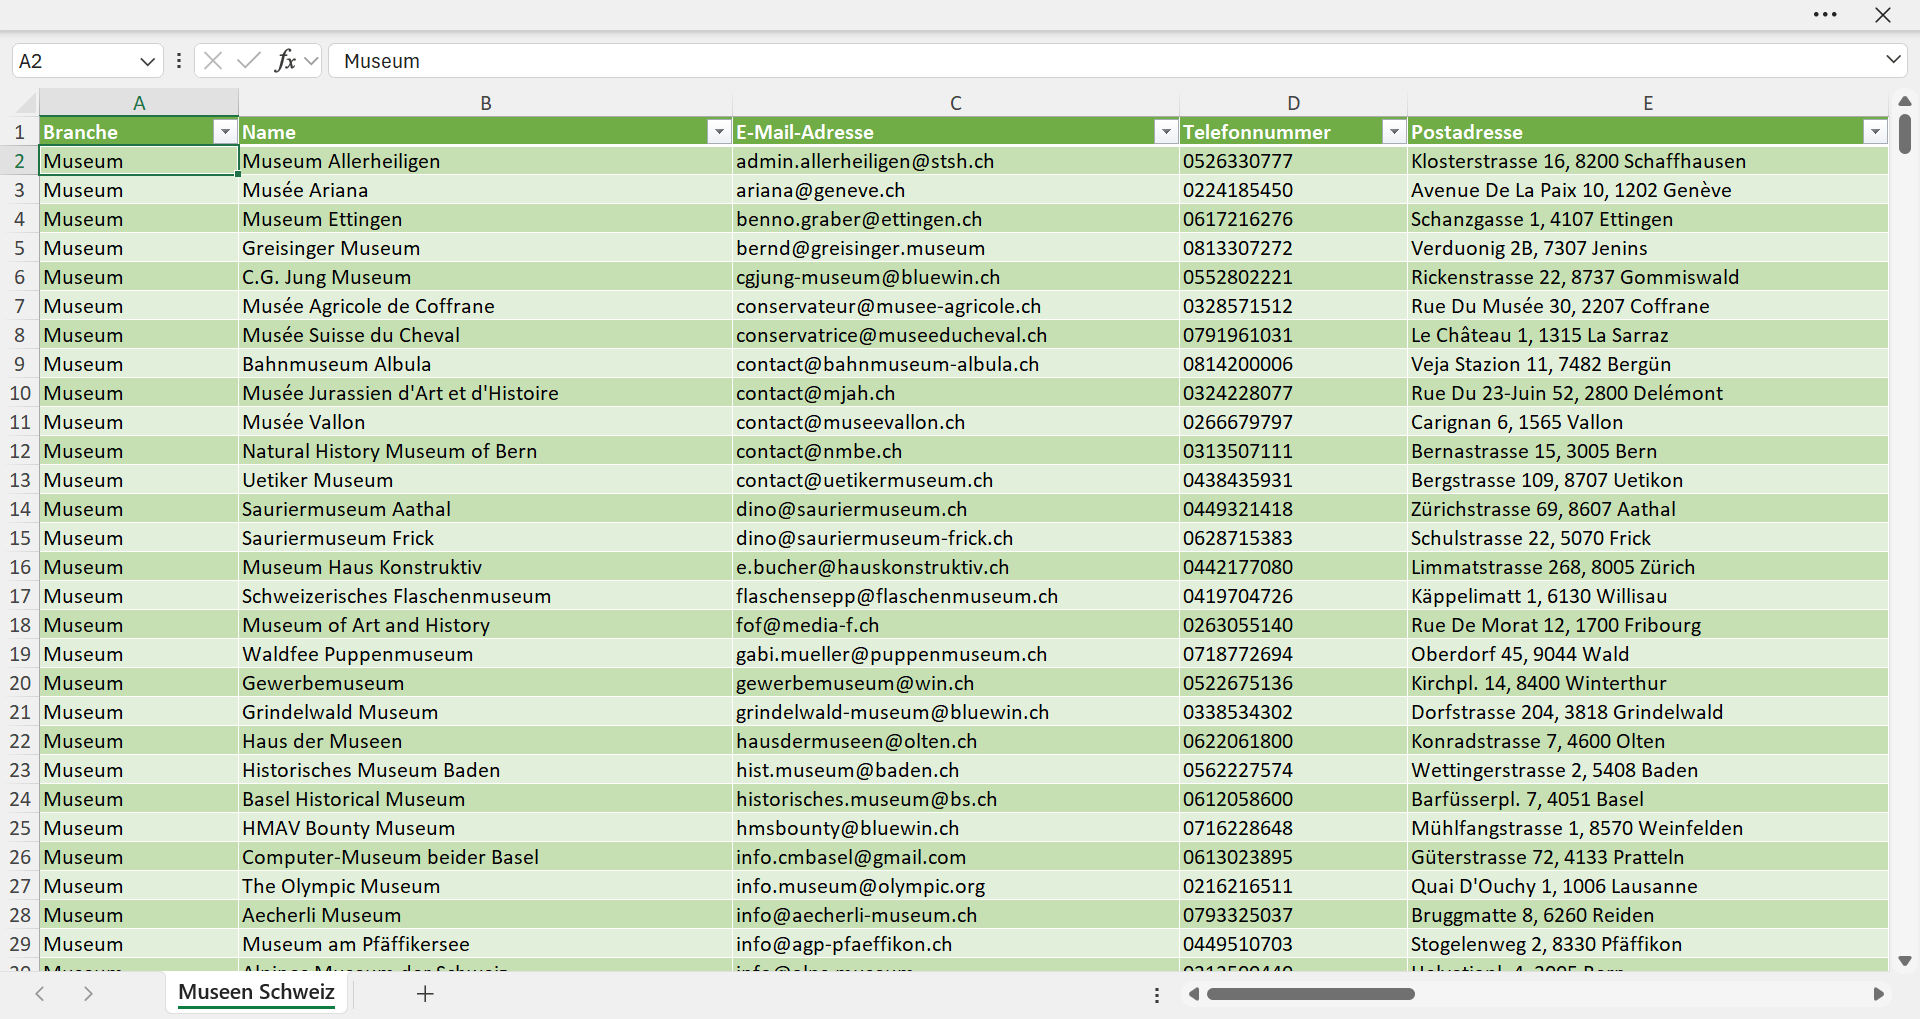The image size is (1920, 1019).
Task: Expand the Name Box dropdown arrow
Action: coord(148,61)
